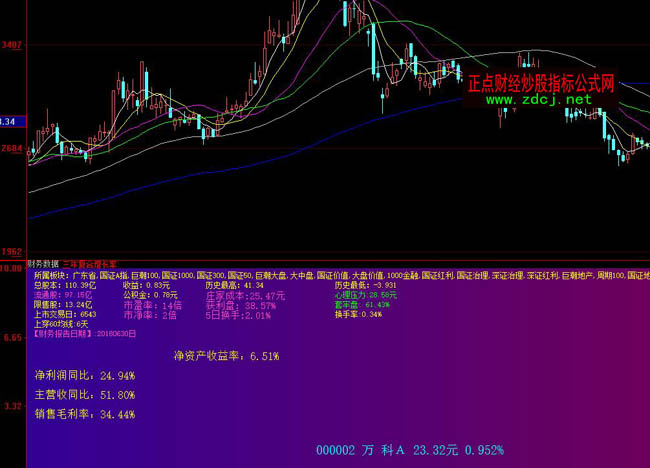The width and height of the screenshot is (650, 468).
Task: Click the green 心理压力 28.58元 value
Action: coord(365,295)
